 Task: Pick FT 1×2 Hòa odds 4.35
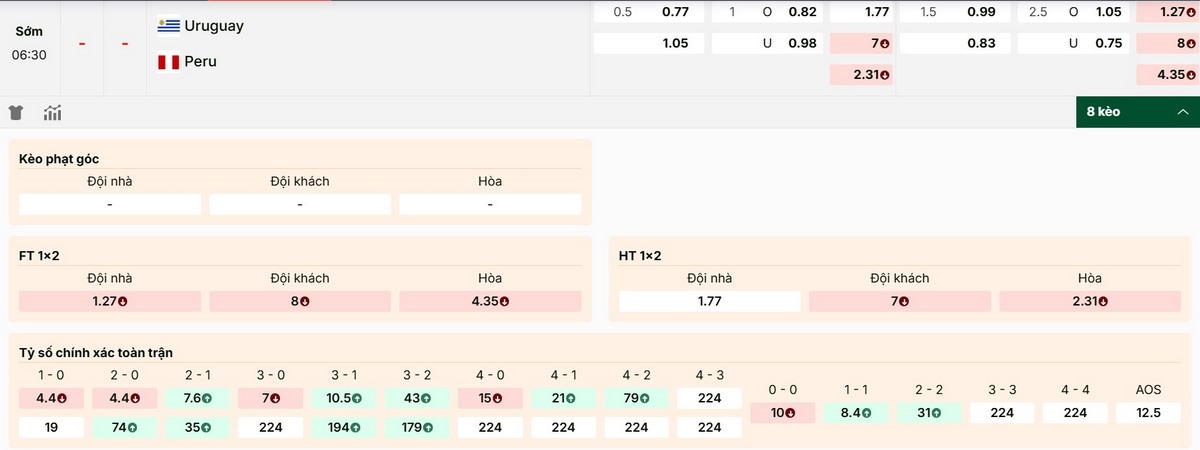point(490,301)
